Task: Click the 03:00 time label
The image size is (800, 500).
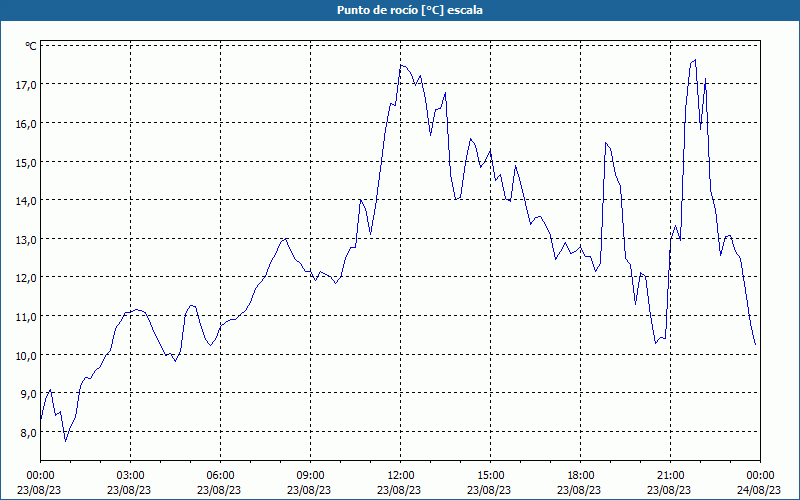Action: [131, 476]
